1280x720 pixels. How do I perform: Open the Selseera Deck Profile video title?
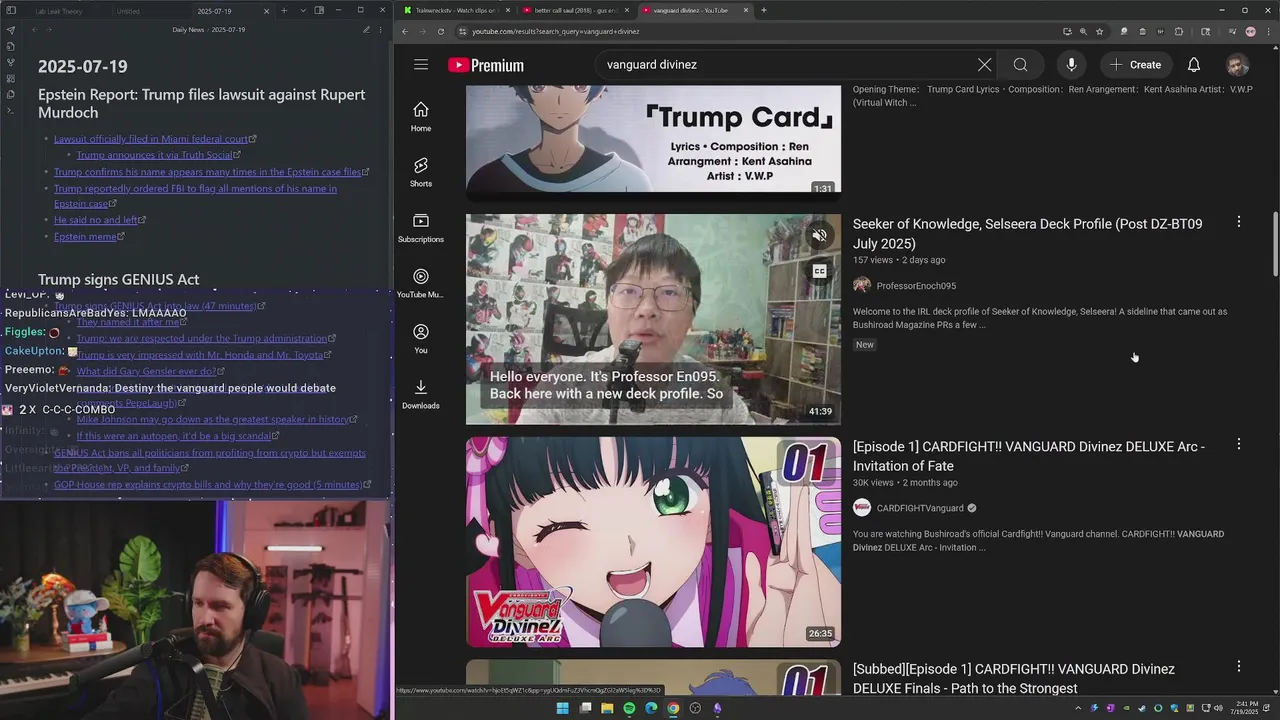click(x=1027, y=233)
